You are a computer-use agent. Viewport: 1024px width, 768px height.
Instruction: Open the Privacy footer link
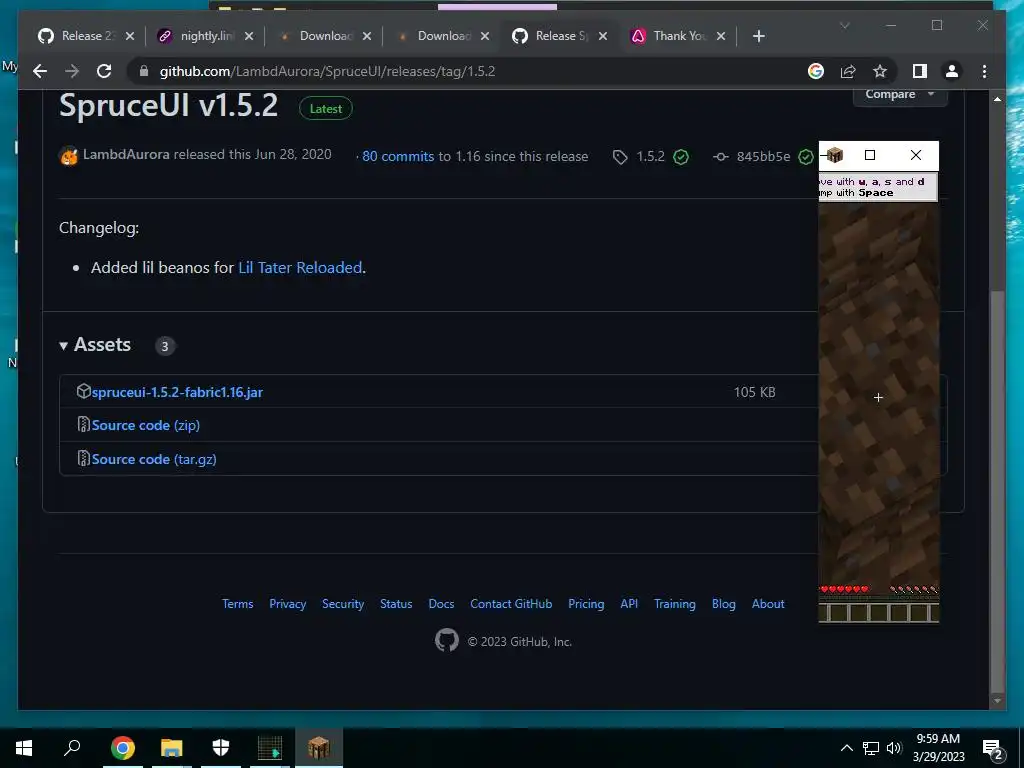[287, 604]
